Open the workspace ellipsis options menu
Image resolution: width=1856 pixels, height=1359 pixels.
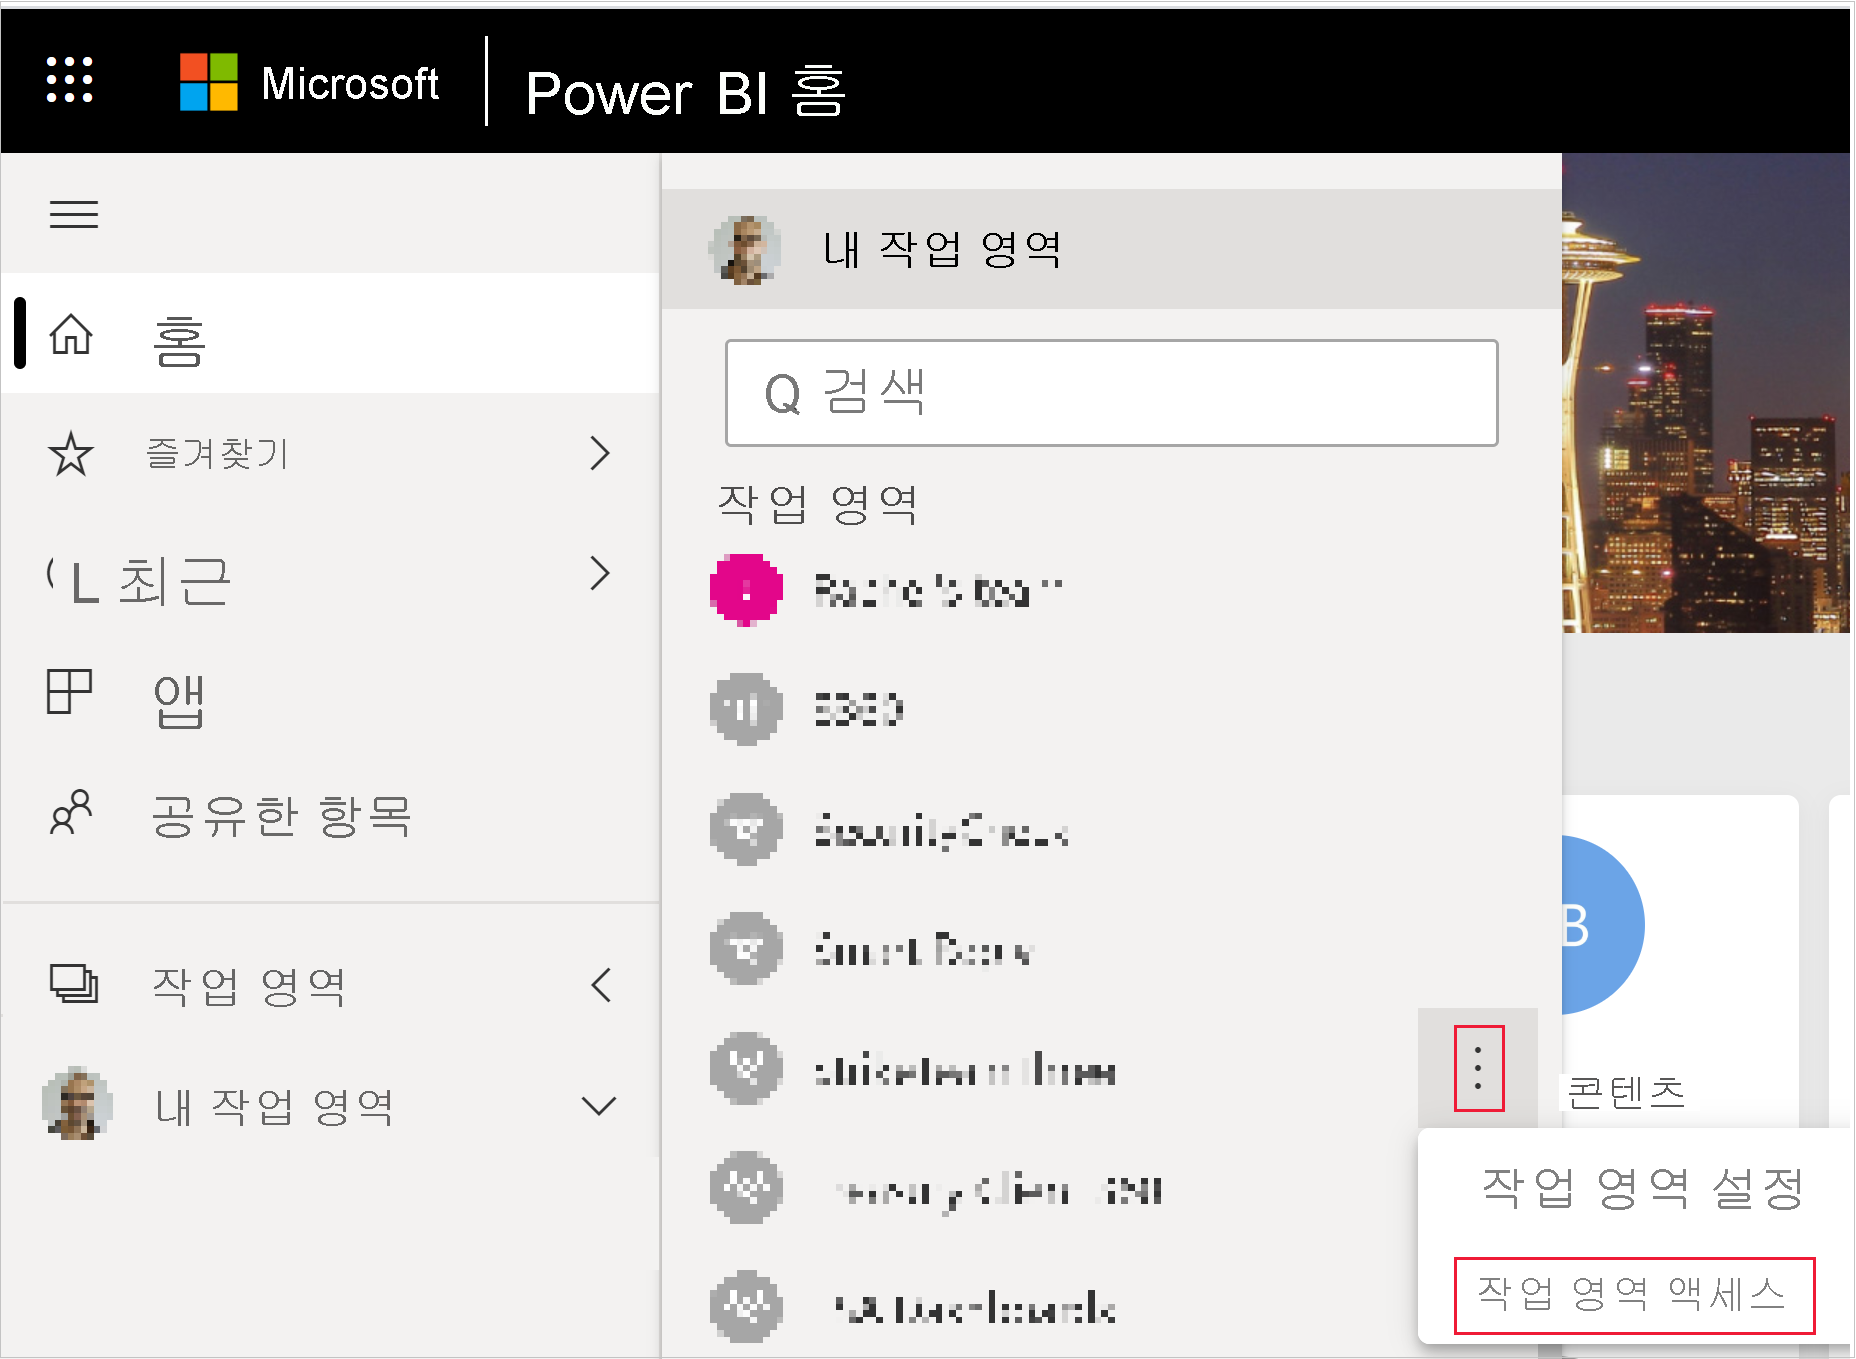pos(1479,1065)
